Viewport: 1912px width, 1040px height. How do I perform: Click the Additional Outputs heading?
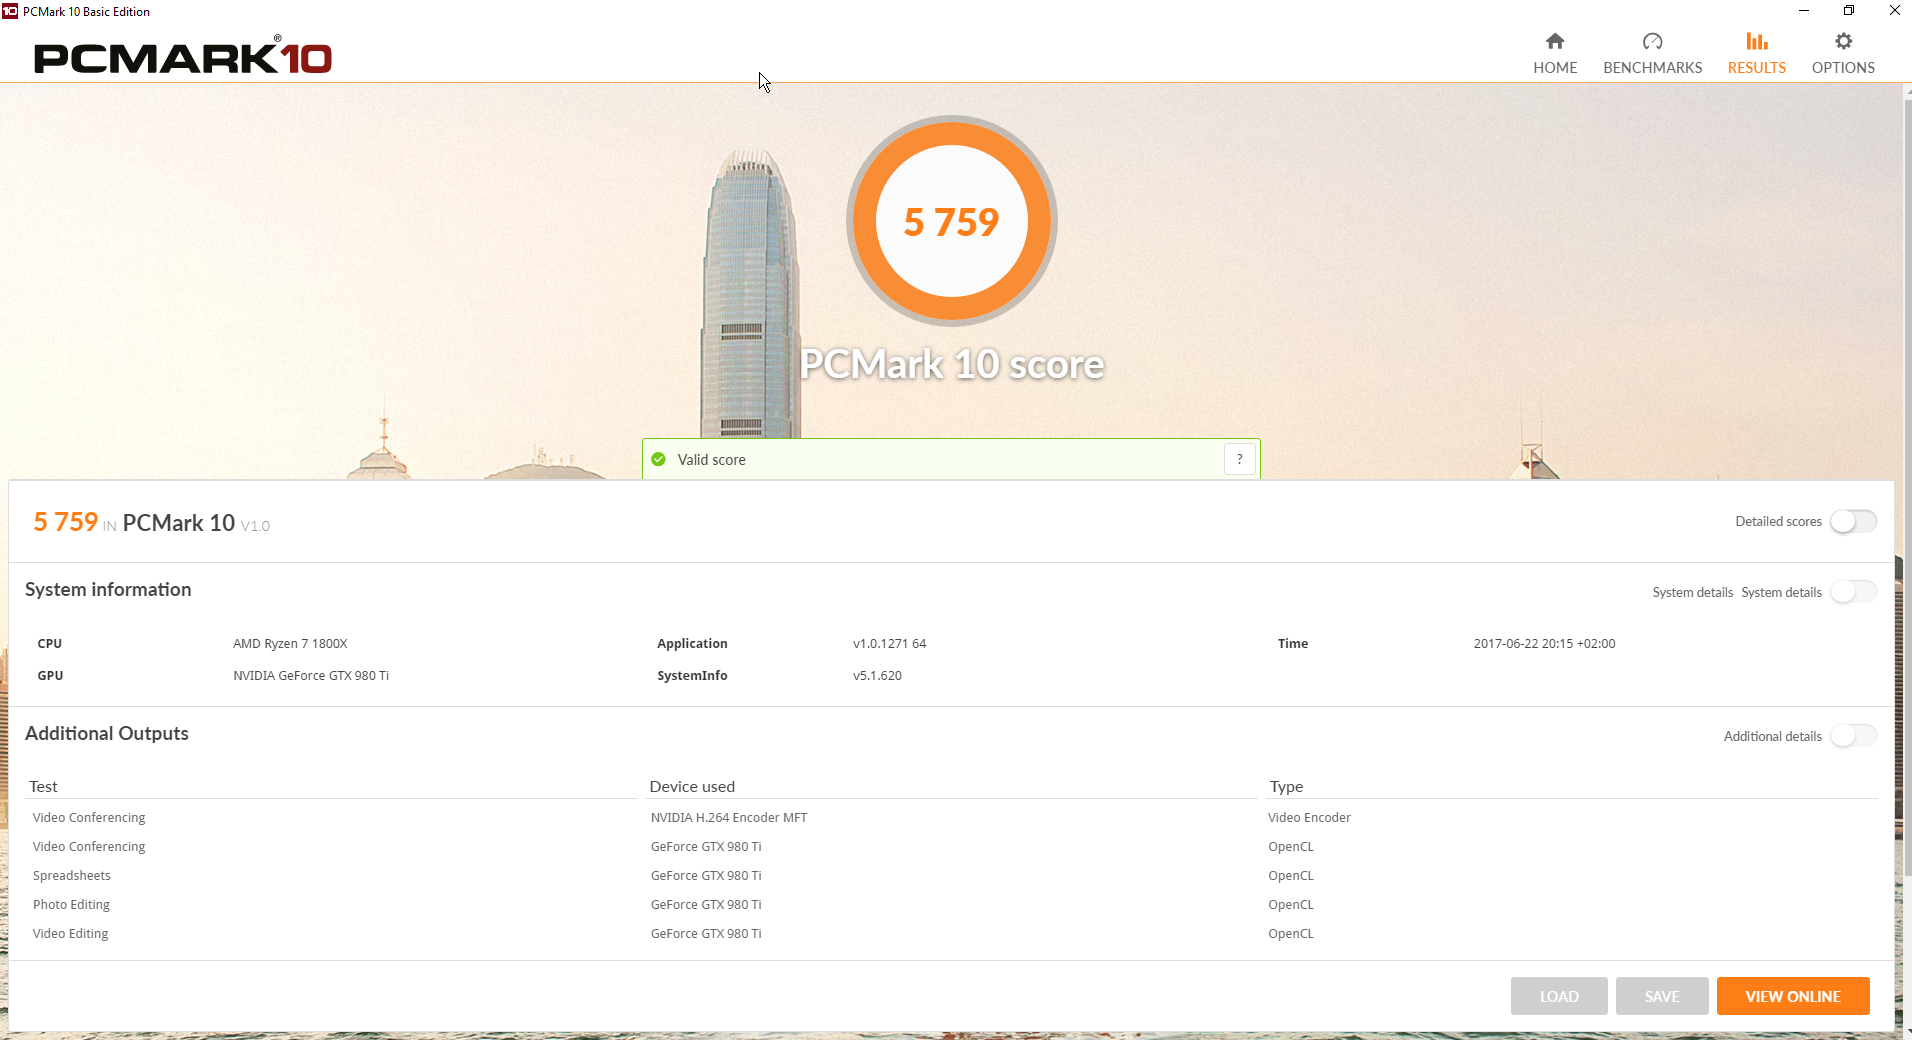[x=107, y=734]
